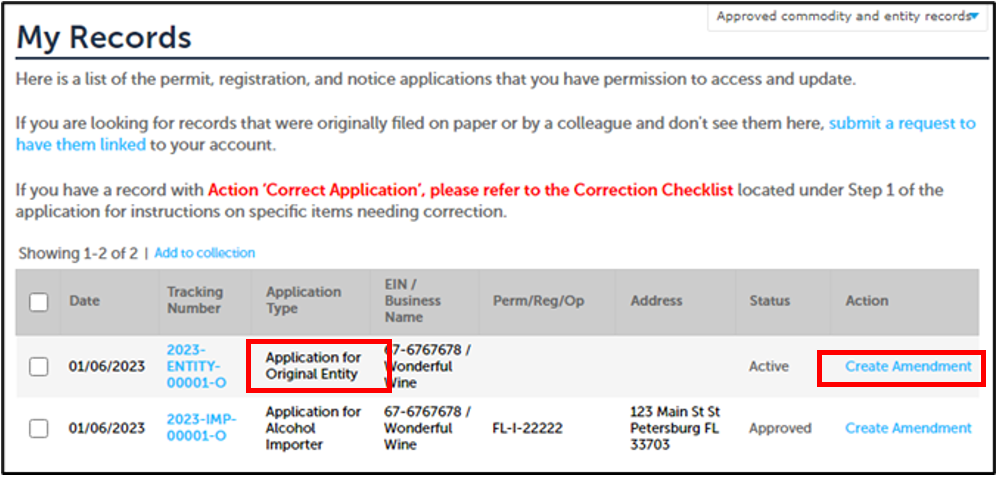Click the Add to collection link
997x477 pixels.
204,253
